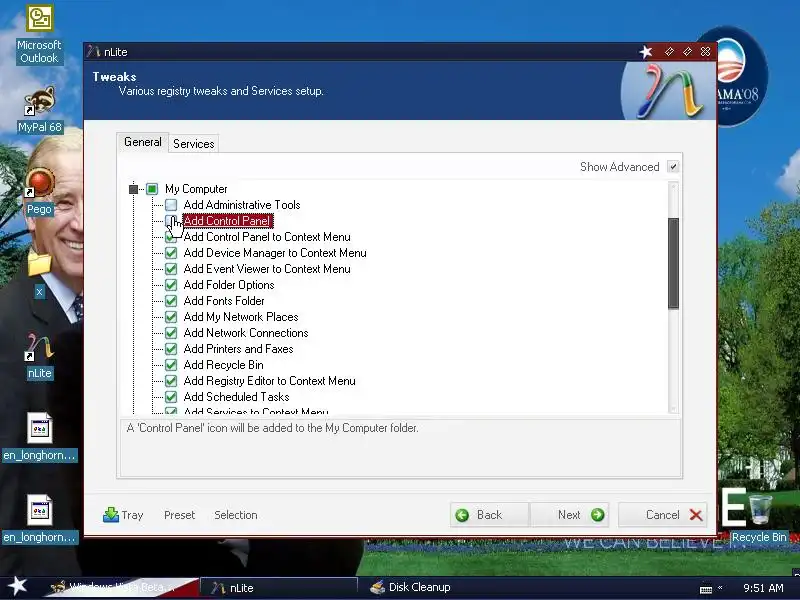Select the My Computer label in the tree
This screenshot has height=600, width=800.
tap(196, 189)
